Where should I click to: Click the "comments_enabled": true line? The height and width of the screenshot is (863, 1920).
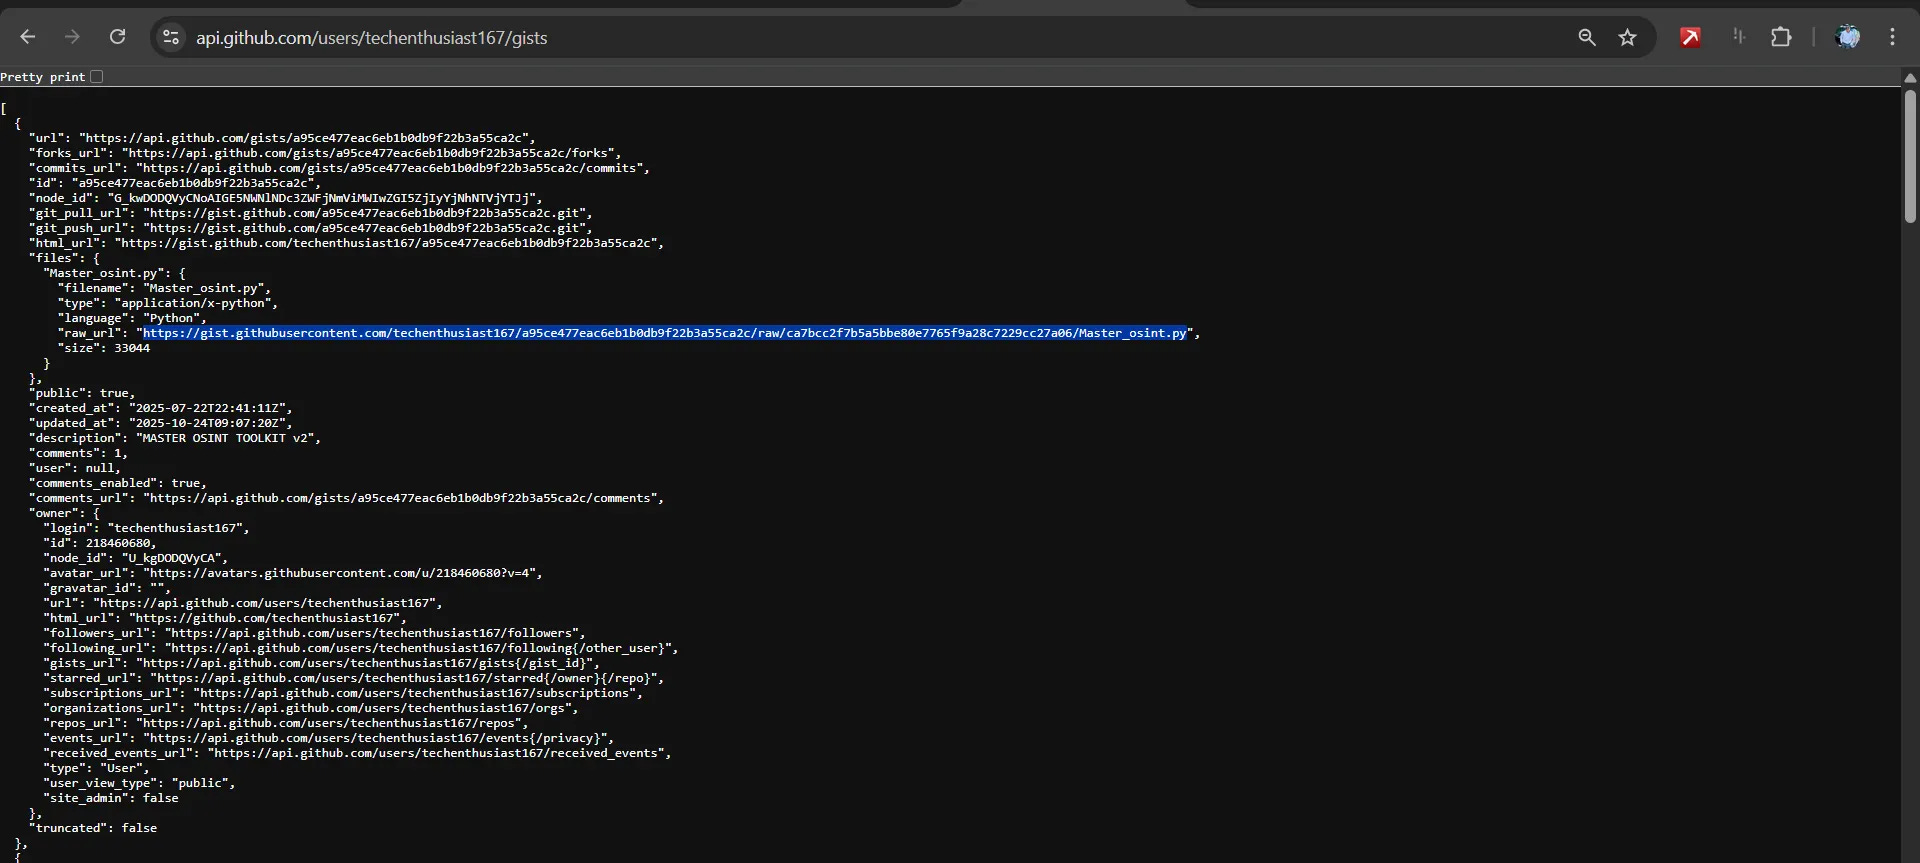(118, 483)
